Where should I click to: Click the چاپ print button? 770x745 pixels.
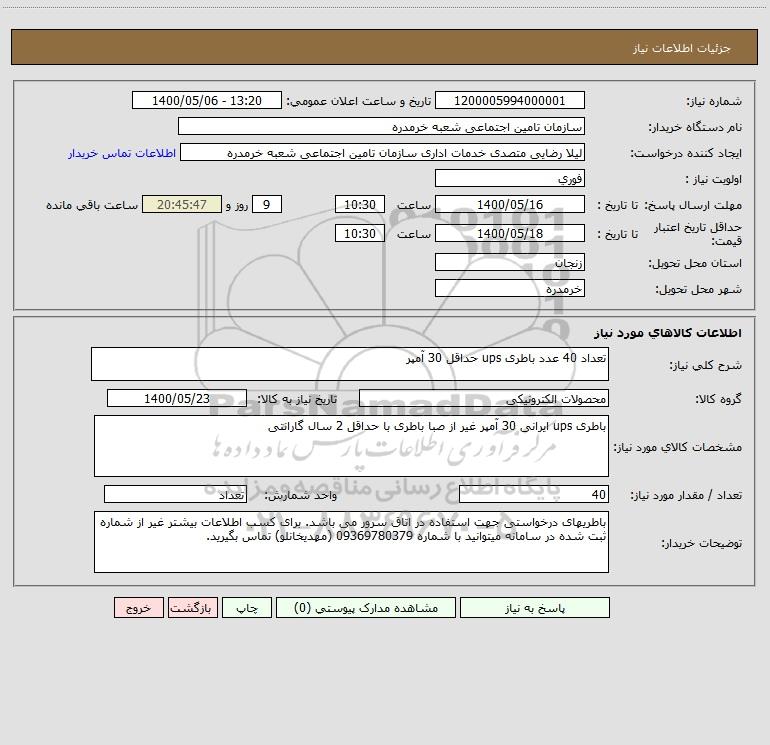(x=247, y=607)
